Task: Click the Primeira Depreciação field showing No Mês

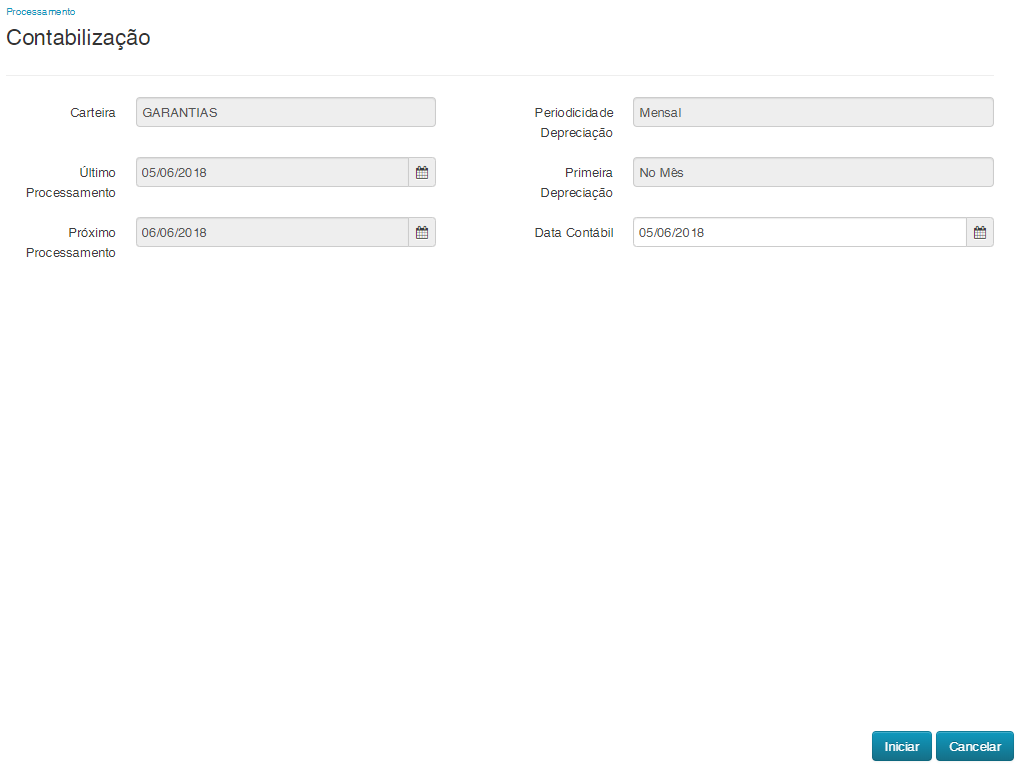Action: tap(813, 173)
